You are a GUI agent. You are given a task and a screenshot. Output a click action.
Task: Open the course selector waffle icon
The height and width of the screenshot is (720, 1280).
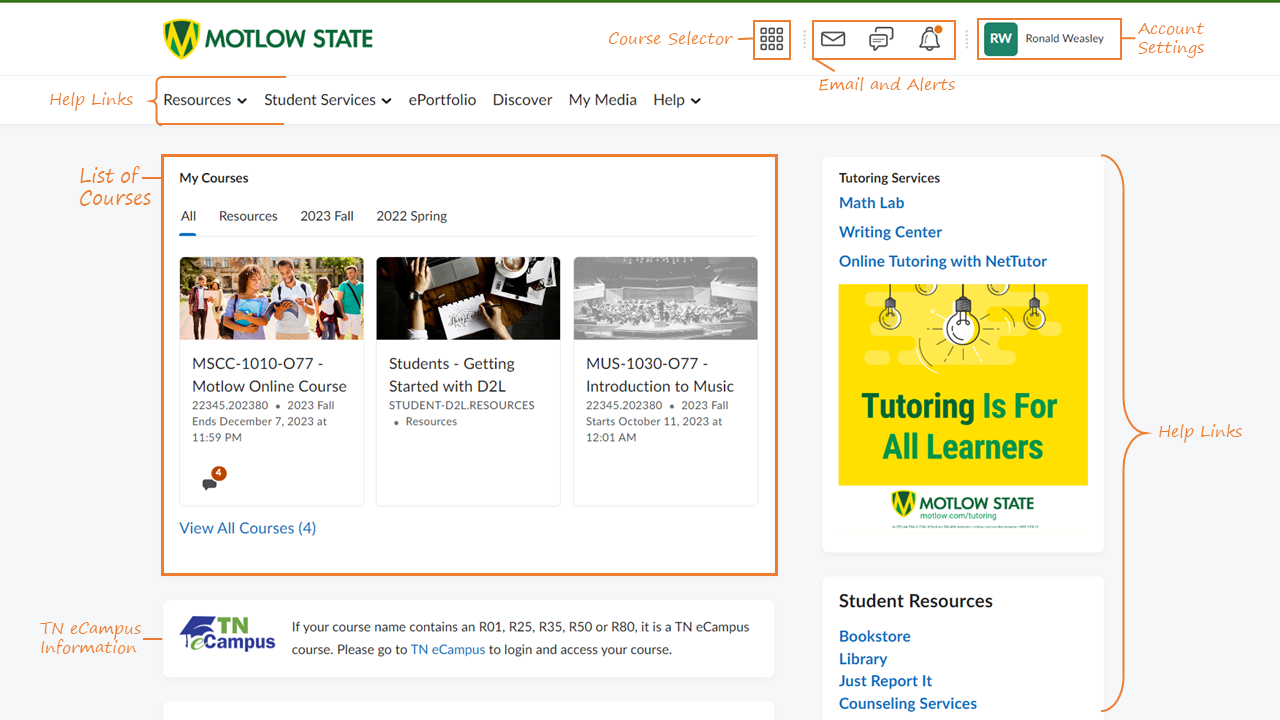pos(771,39)
